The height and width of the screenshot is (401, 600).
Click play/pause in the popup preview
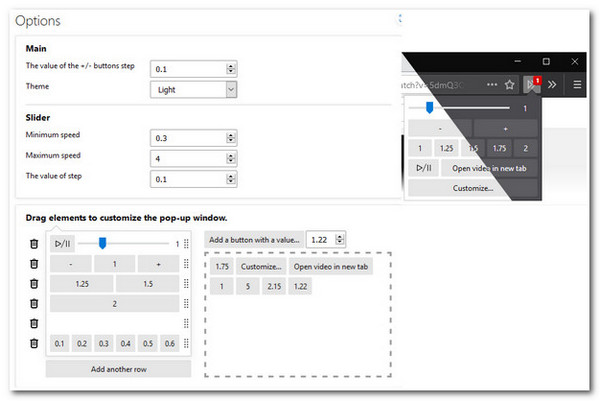[424, 168]
